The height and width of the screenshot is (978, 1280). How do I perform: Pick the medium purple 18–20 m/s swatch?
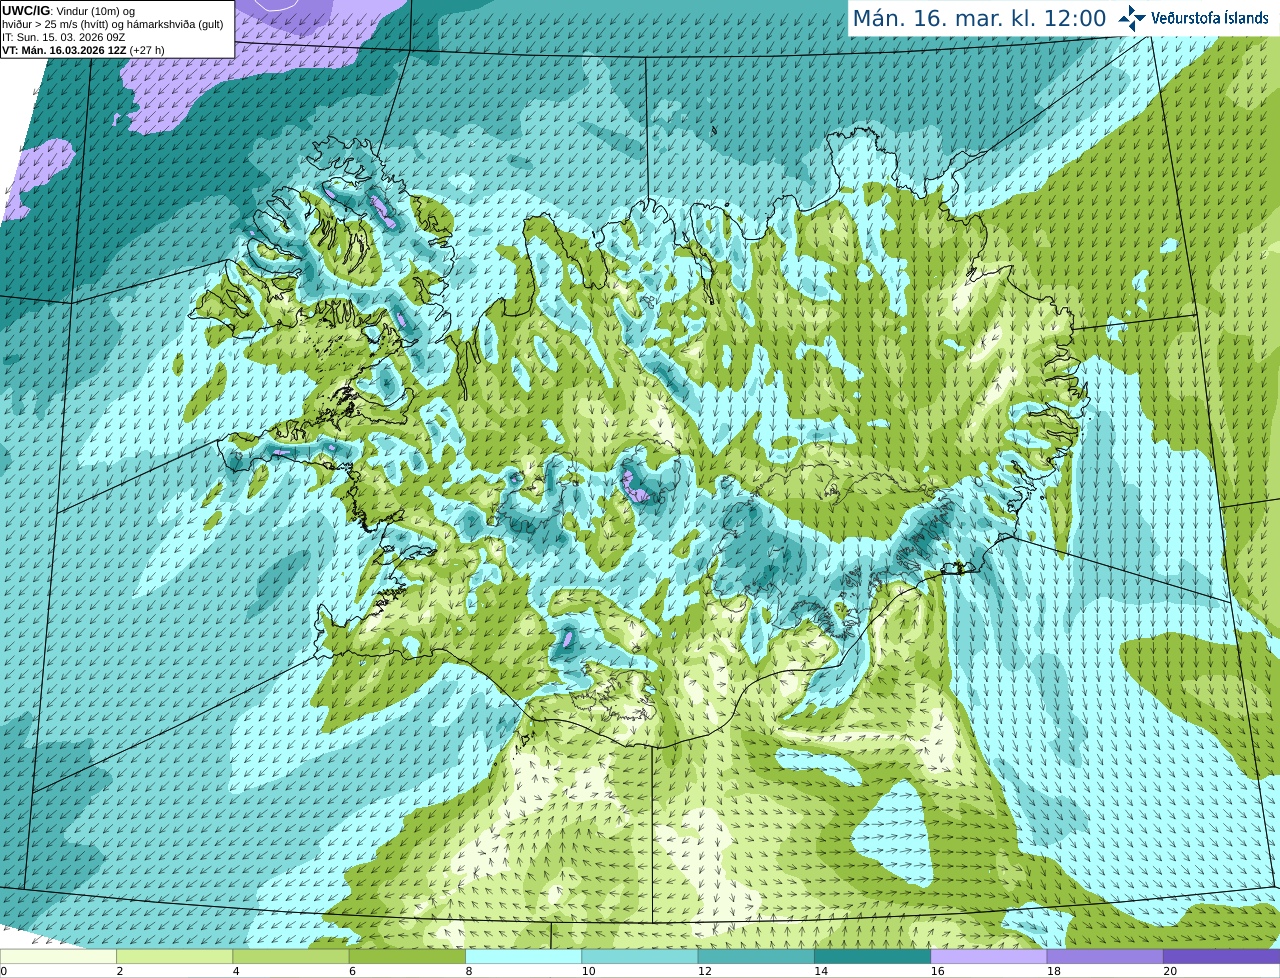point(1105,956)
